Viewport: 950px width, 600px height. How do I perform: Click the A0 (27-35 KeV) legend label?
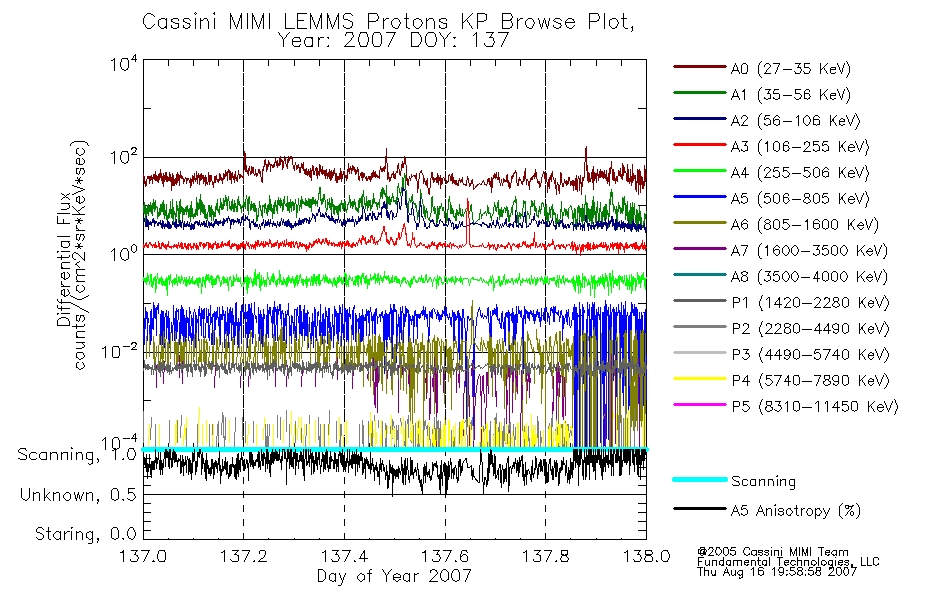(790, 69)
